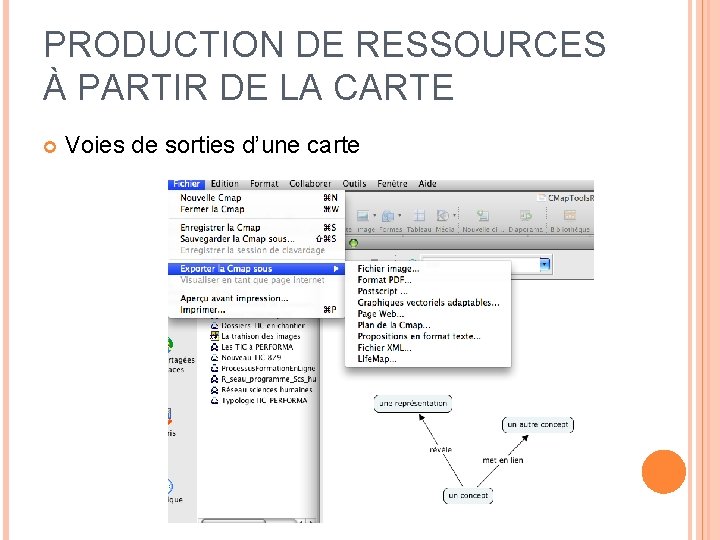Select Typologie TIC PERFORMA item

pos(264,400)
